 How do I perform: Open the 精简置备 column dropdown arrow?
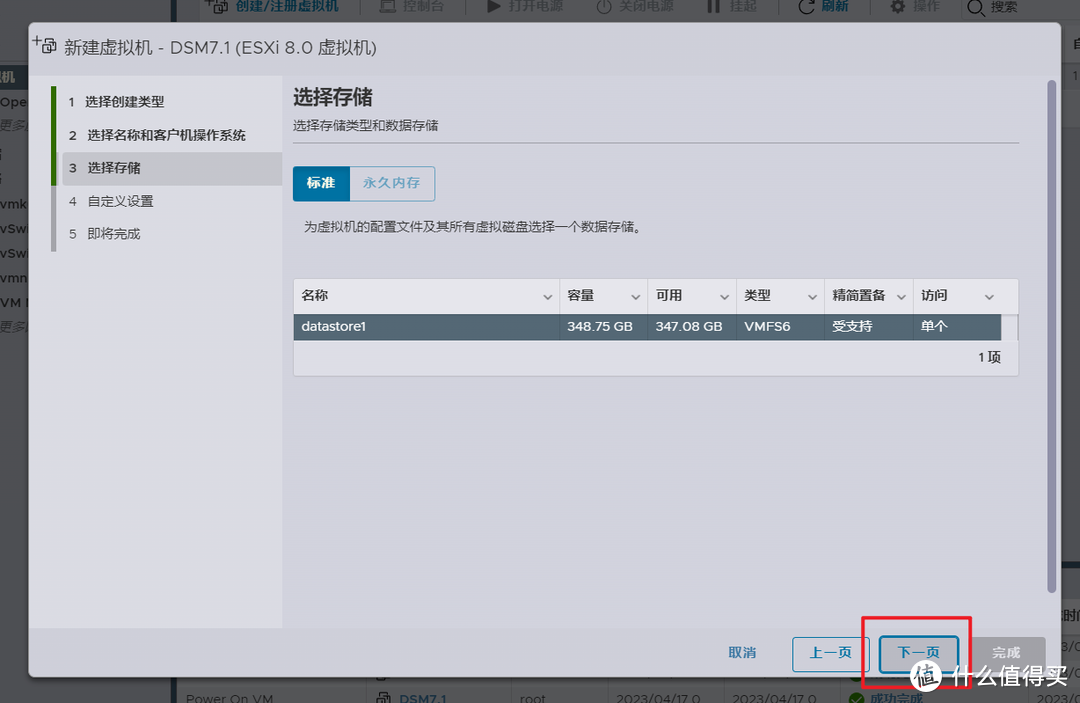point(901,297)
